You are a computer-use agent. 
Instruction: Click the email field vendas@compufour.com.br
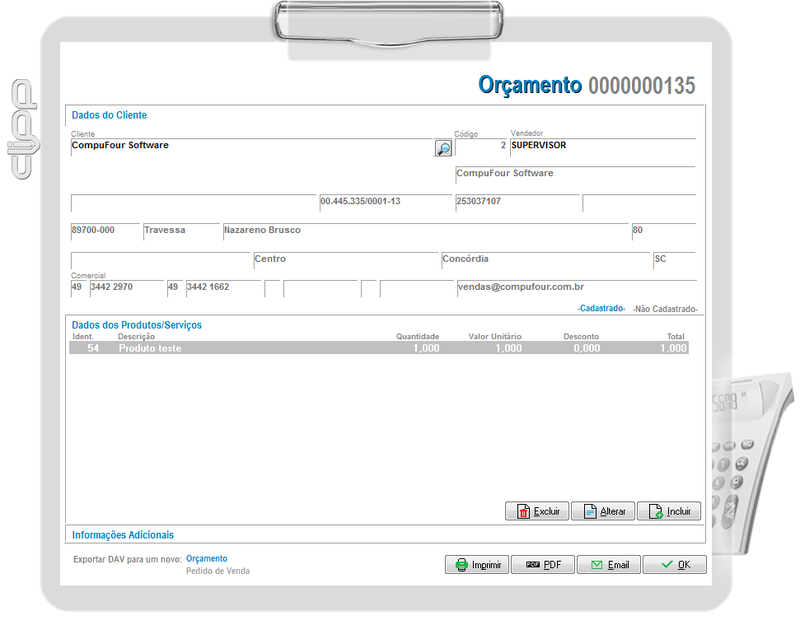575,287
